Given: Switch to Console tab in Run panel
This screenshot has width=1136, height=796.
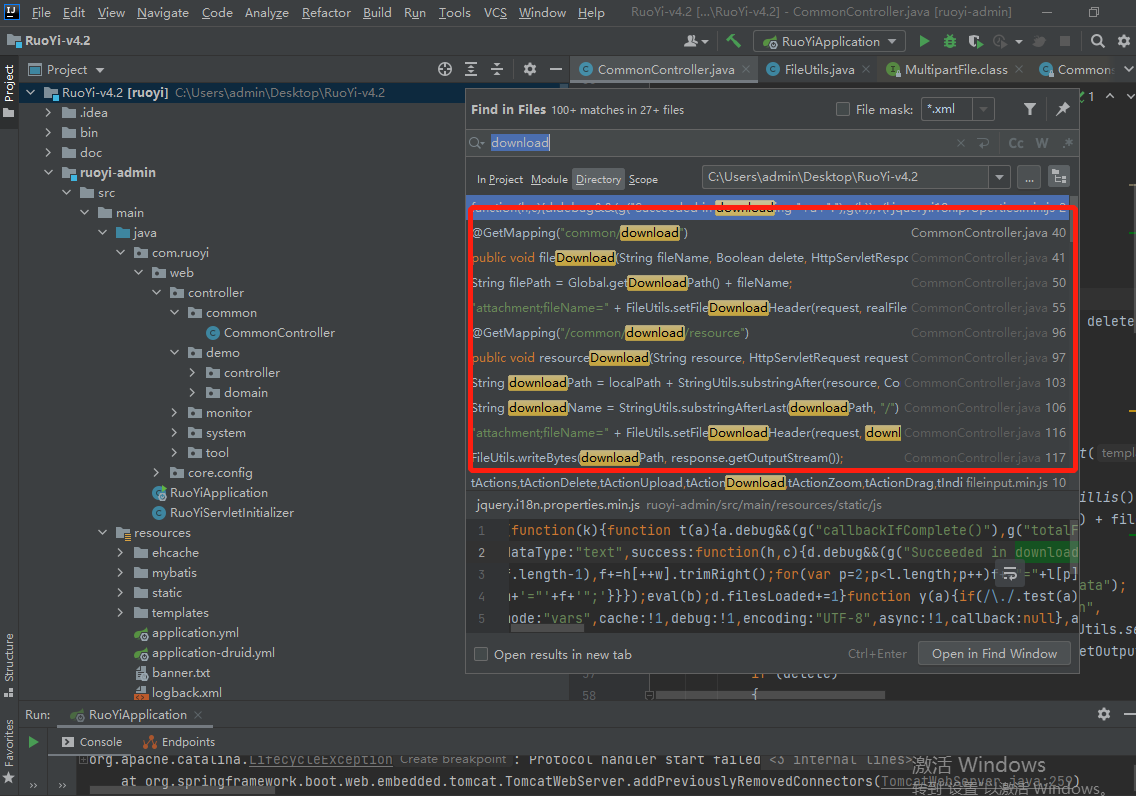Looking at the screenshot, I should [x=93, y=742].
